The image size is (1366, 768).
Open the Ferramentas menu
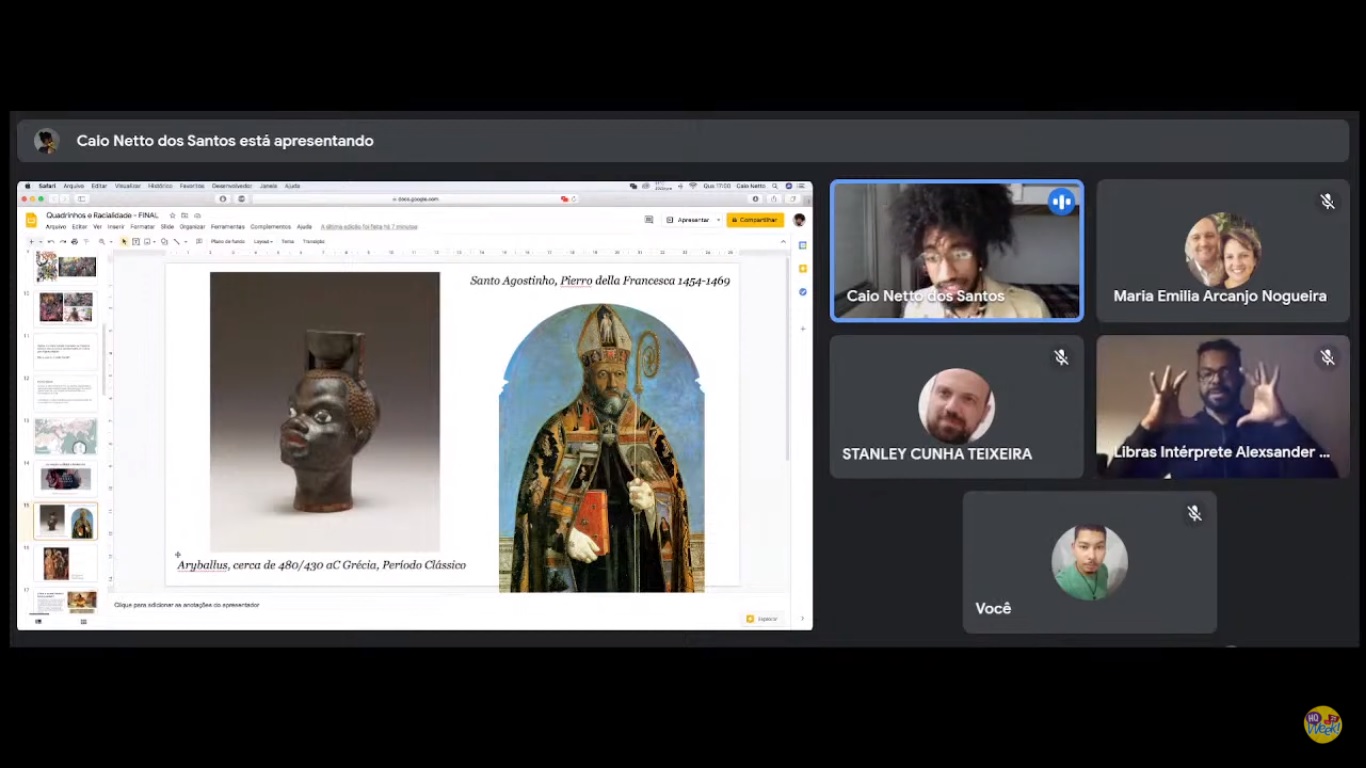pyautogui.click(x=227, y=227)
